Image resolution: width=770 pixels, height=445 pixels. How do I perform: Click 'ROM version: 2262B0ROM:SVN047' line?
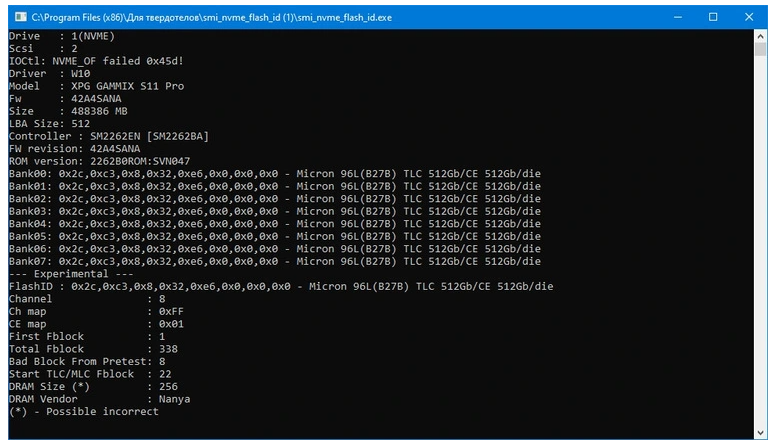pyautogui.click(x=99, y=162)
